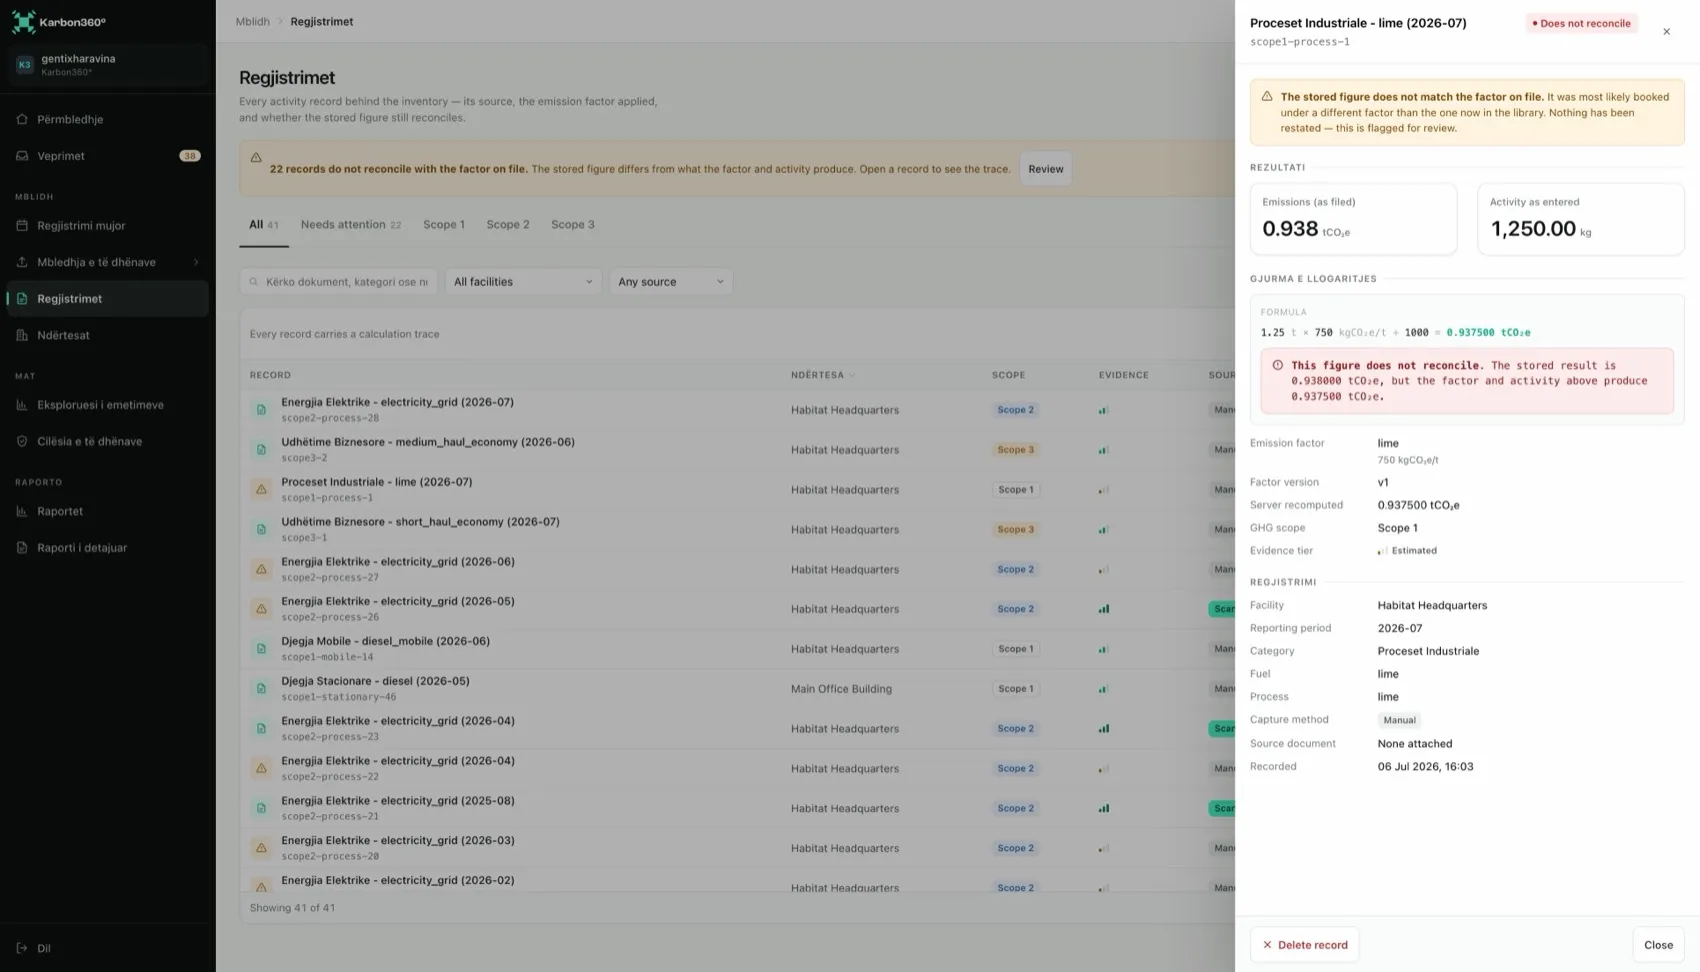Click the search magnifier icon in records filter
The height and width of the screenshot is (972, 1700).
click(x=254, y=282)
